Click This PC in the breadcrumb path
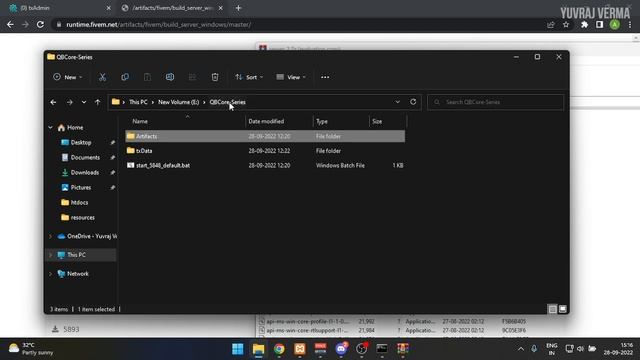The width and height of the screenshot is (640, 360). pyautogui.click(x=138, y=102)
